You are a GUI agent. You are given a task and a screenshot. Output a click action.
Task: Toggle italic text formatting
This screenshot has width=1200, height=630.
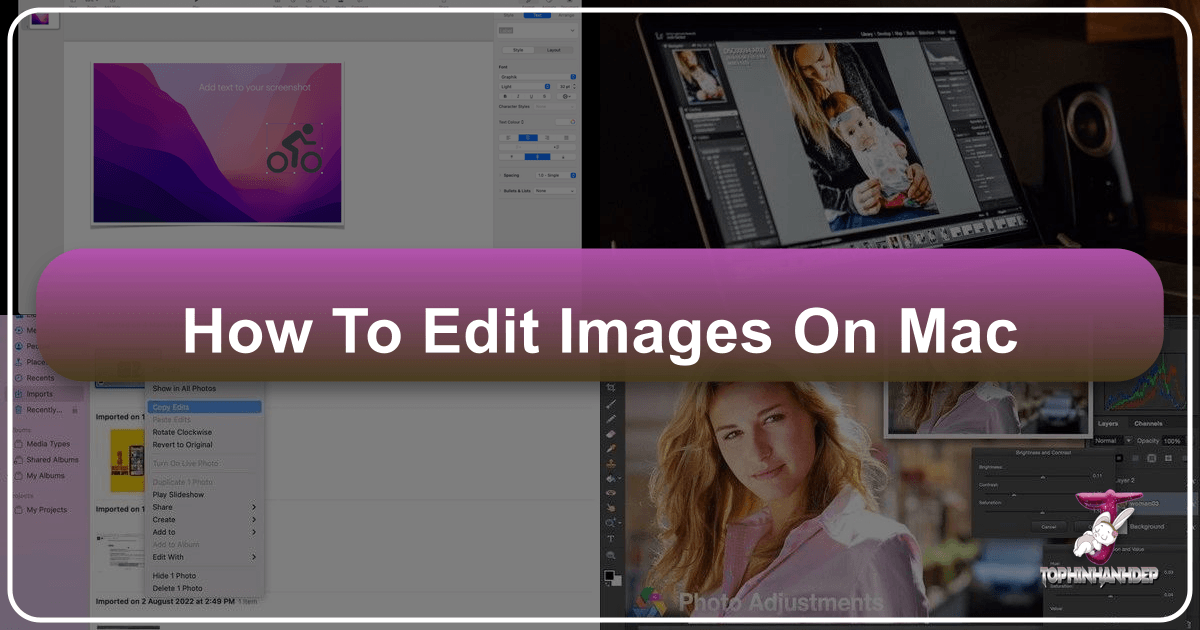tap(518, 96)
